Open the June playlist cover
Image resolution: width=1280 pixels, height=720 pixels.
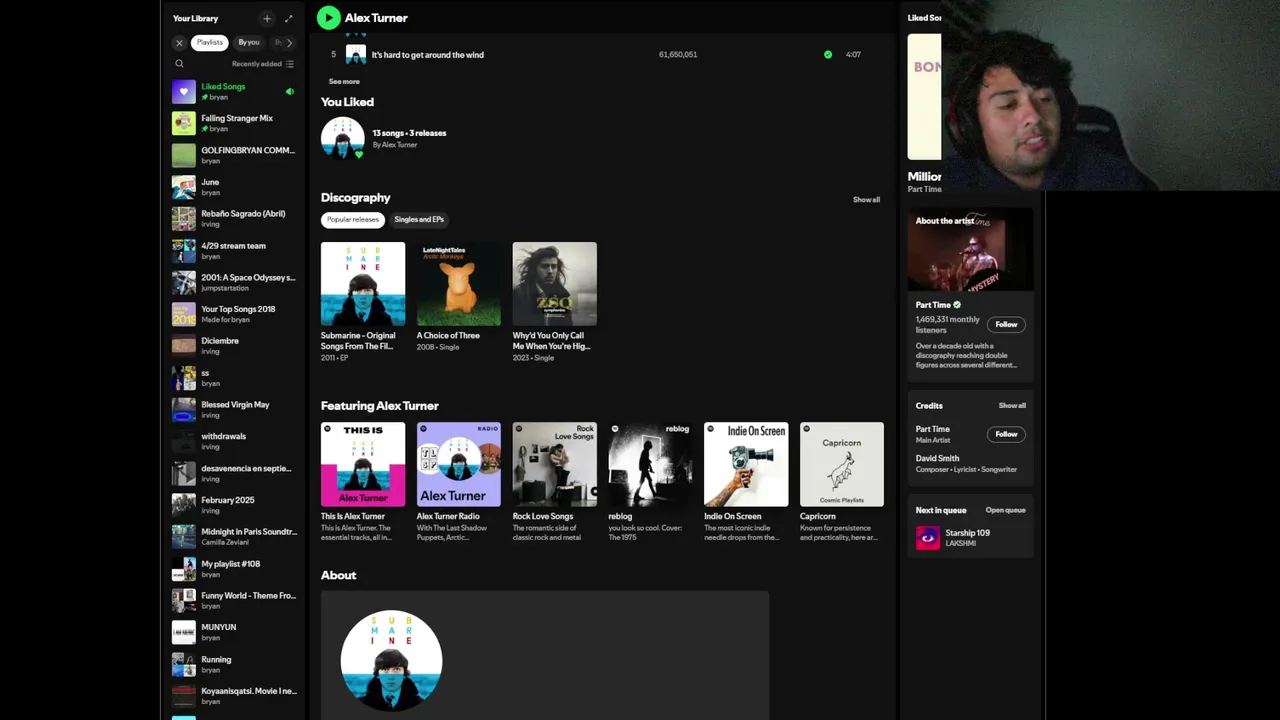pyautogui.click(x=184, y=187)
